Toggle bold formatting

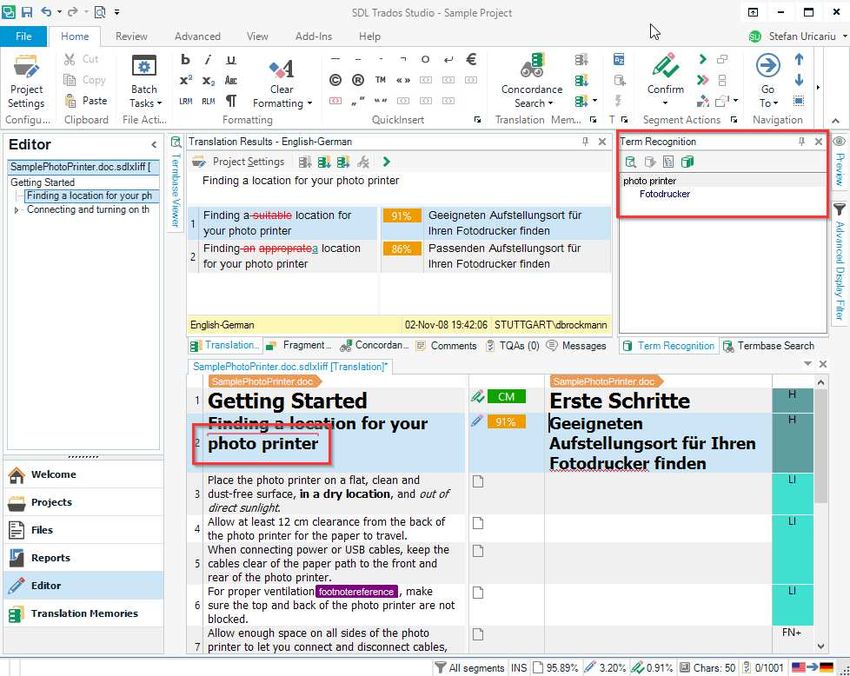click(185, 59)
